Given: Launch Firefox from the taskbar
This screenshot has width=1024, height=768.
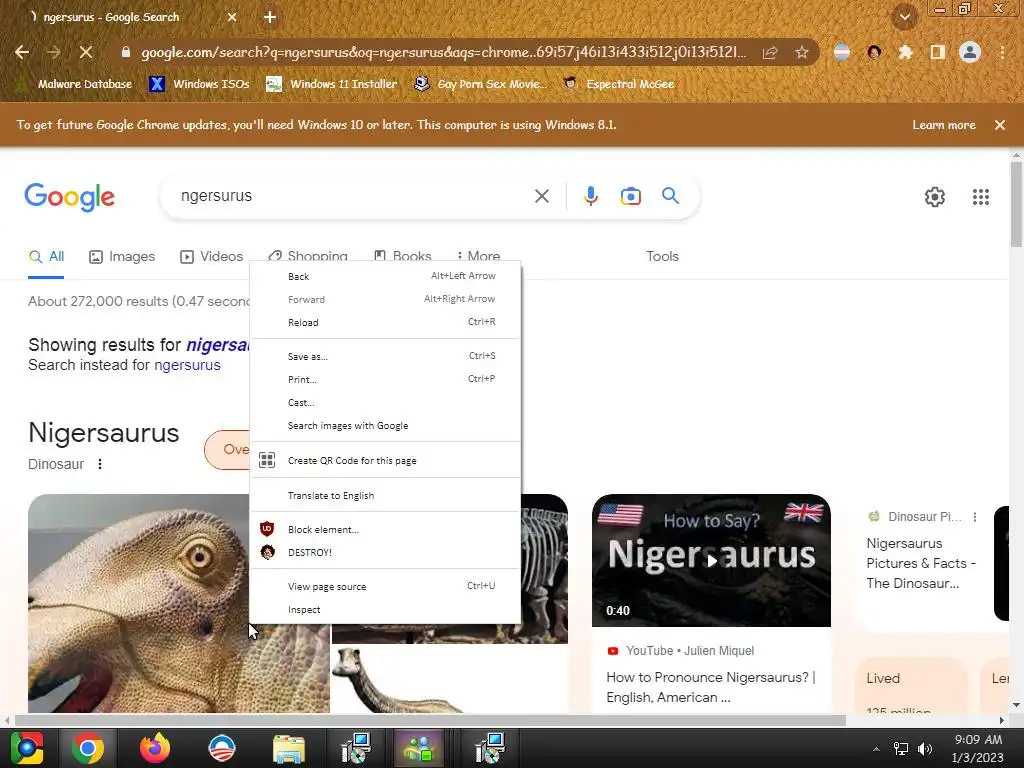Looking at the screenshot, I should [155, 748].
